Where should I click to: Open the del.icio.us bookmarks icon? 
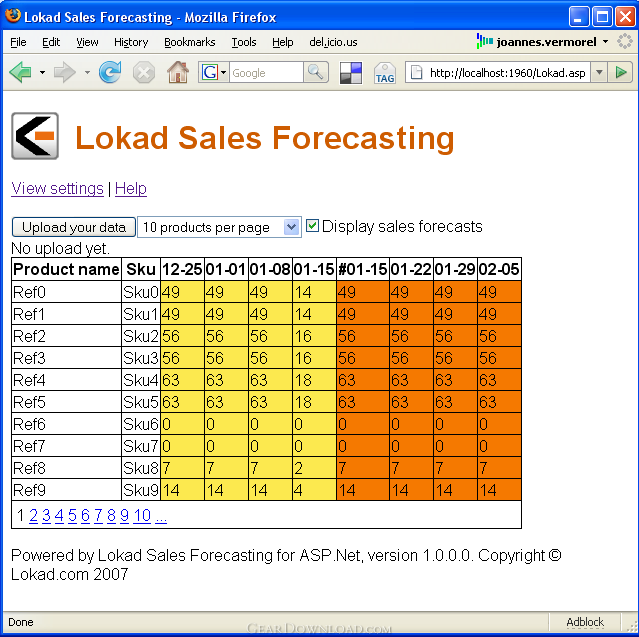pyautogui.click(x=351, y=73)
